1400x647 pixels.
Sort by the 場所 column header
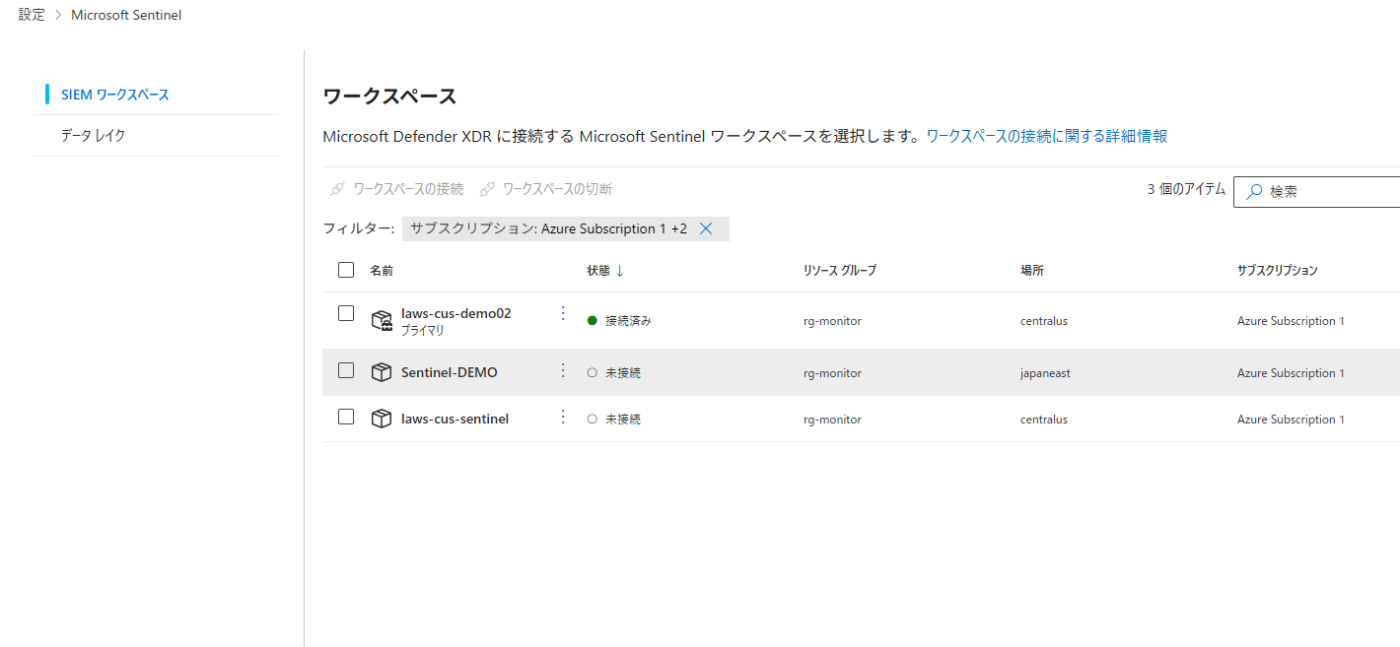[1032, 271]
